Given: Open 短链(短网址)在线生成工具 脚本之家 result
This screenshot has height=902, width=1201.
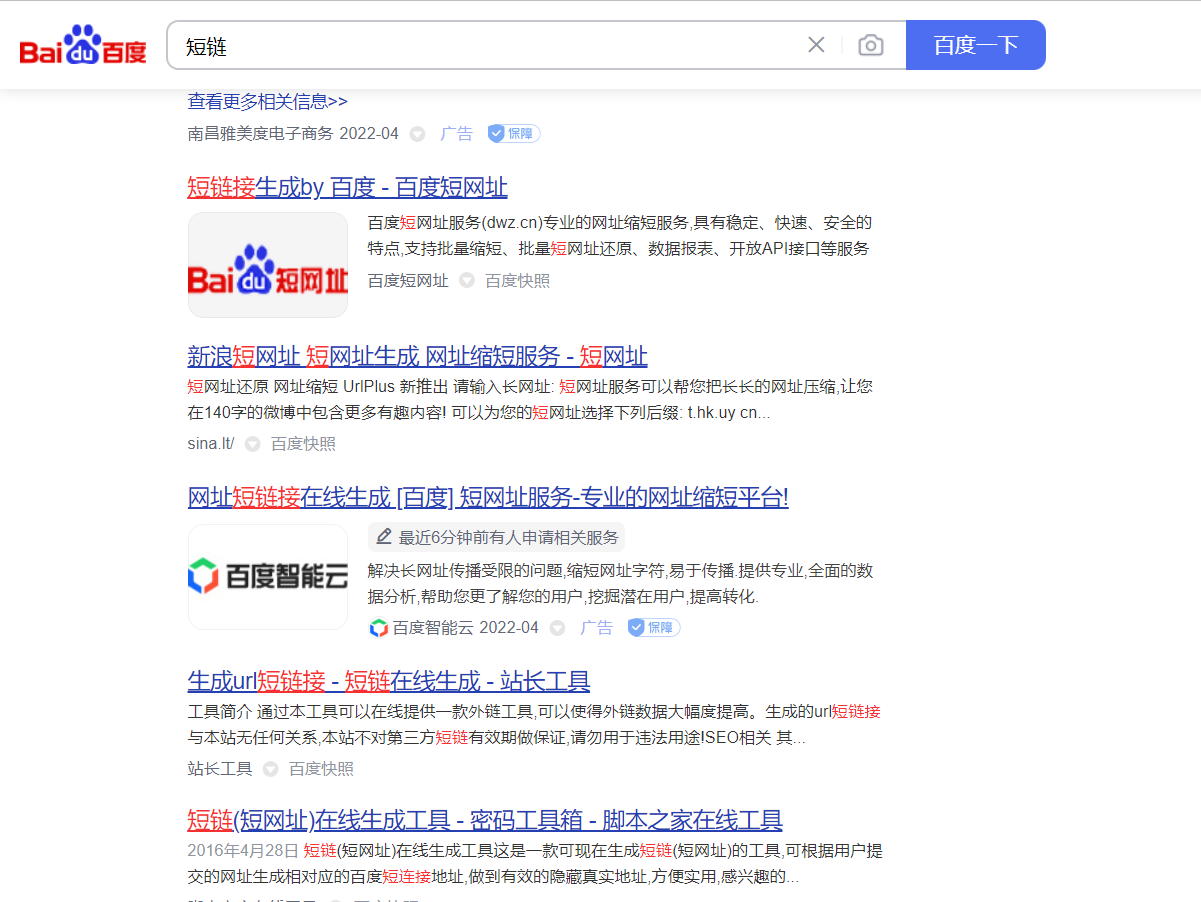Looking at the screenshot, I should coord(485,821).
